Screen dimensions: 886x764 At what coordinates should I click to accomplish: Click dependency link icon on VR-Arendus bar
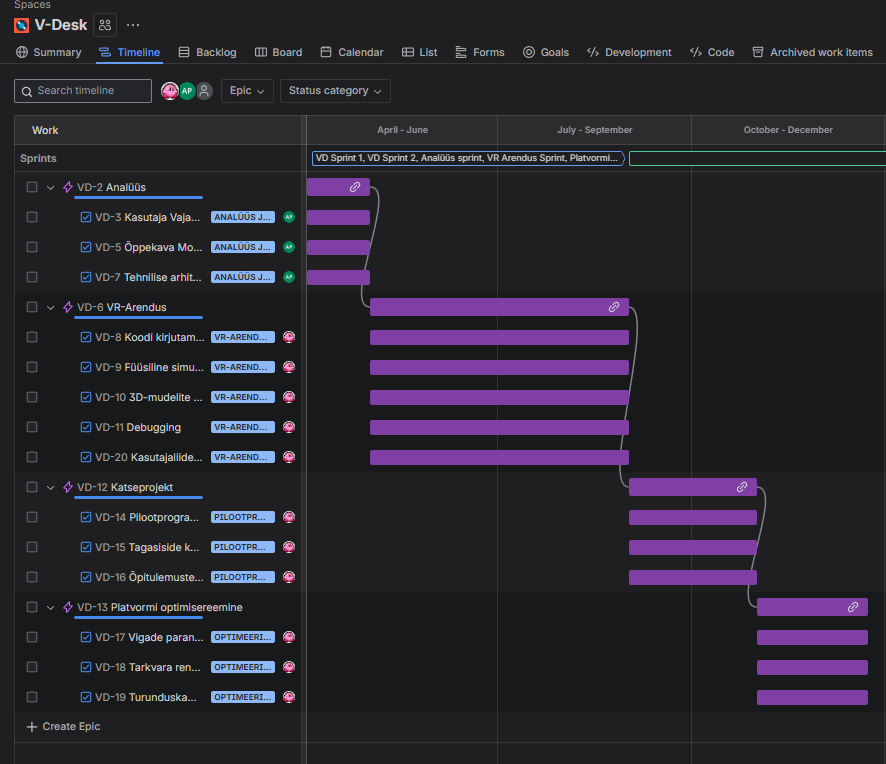coord(614,307)
